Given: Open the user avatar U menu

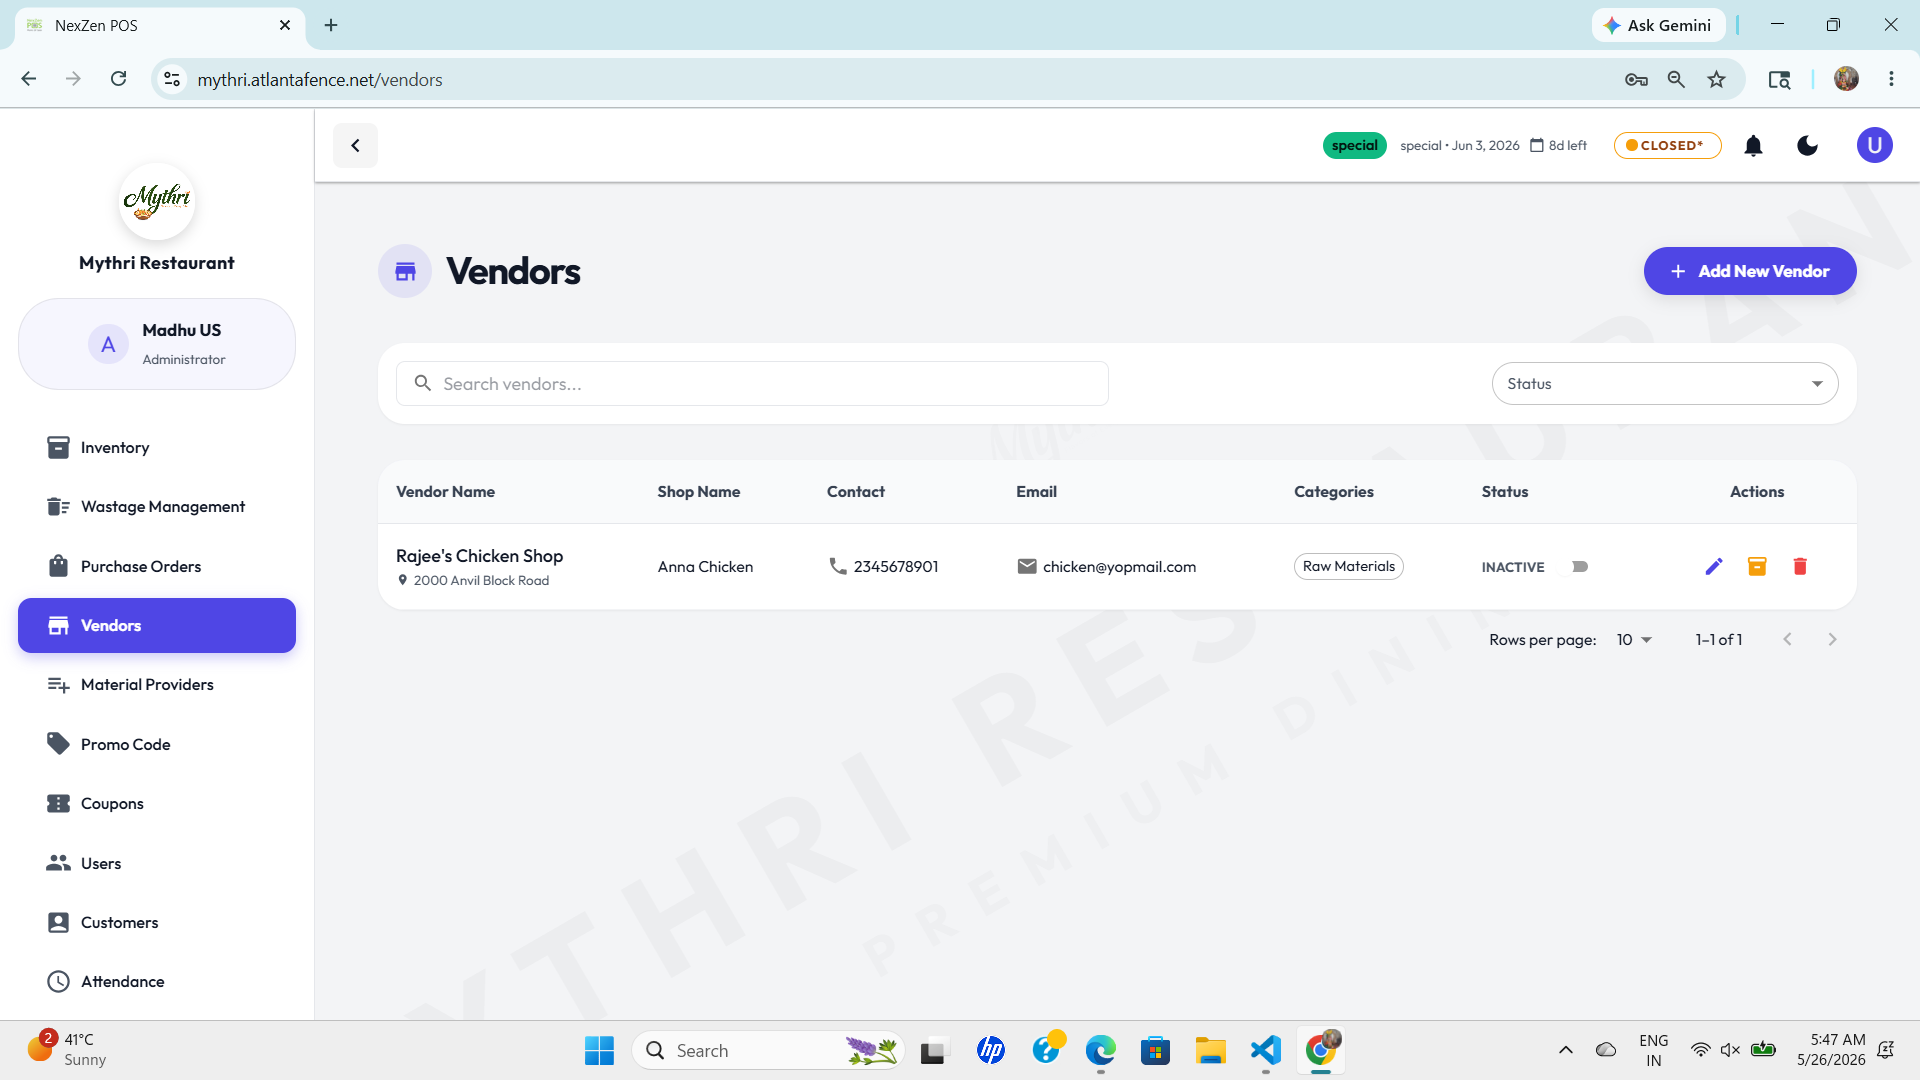Looking at the screenshot, I should pyautogui.click(x=1874, y=146).
